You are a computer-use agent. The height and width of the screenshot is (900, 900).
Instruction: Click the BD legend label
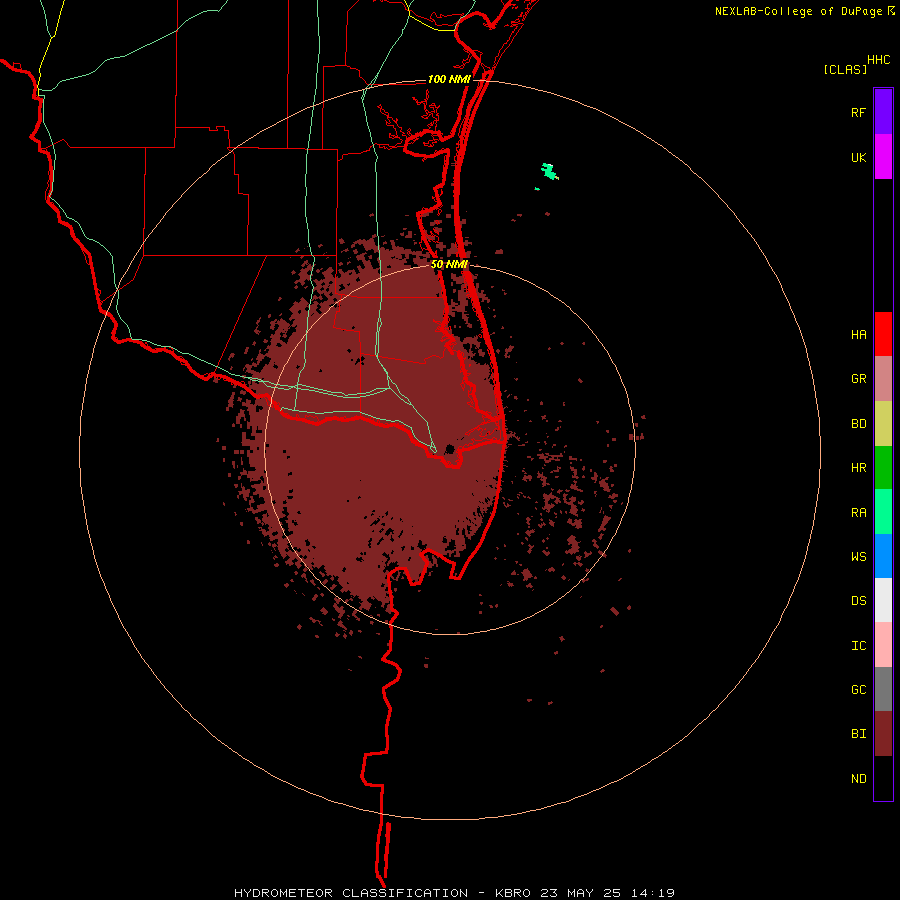click(x=858, y=424)
